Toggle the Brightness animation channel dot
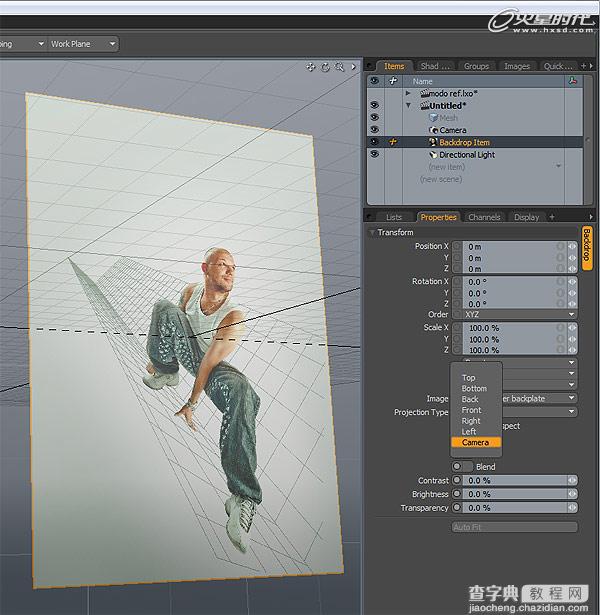This screenshot has width=600, height=615. [x=457, y=494]
